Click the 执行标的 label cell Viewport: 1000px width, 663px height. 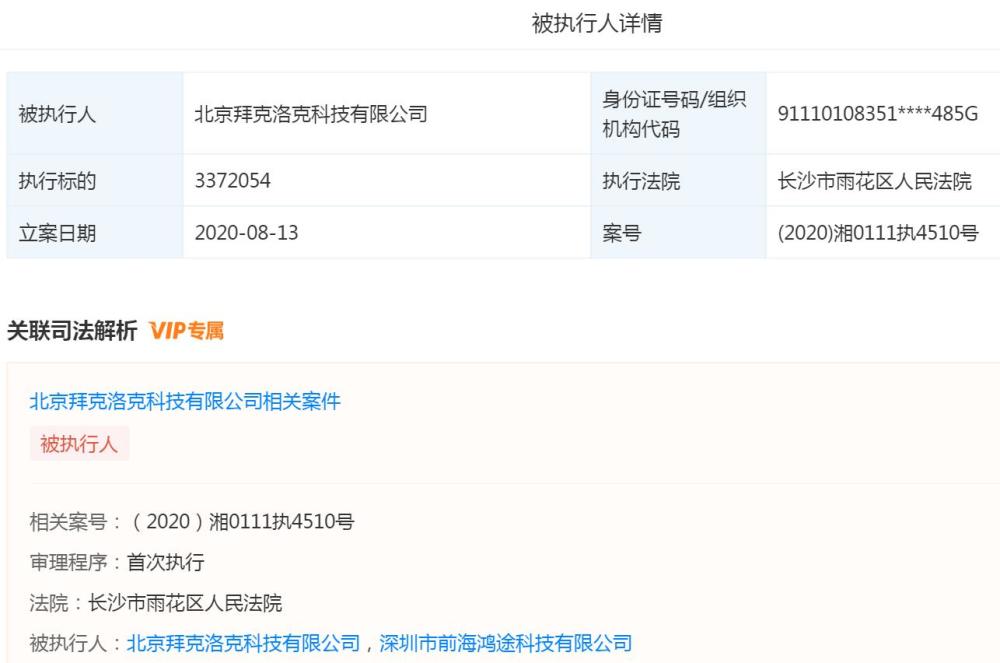pyautogui.click(x=95, y=180)
